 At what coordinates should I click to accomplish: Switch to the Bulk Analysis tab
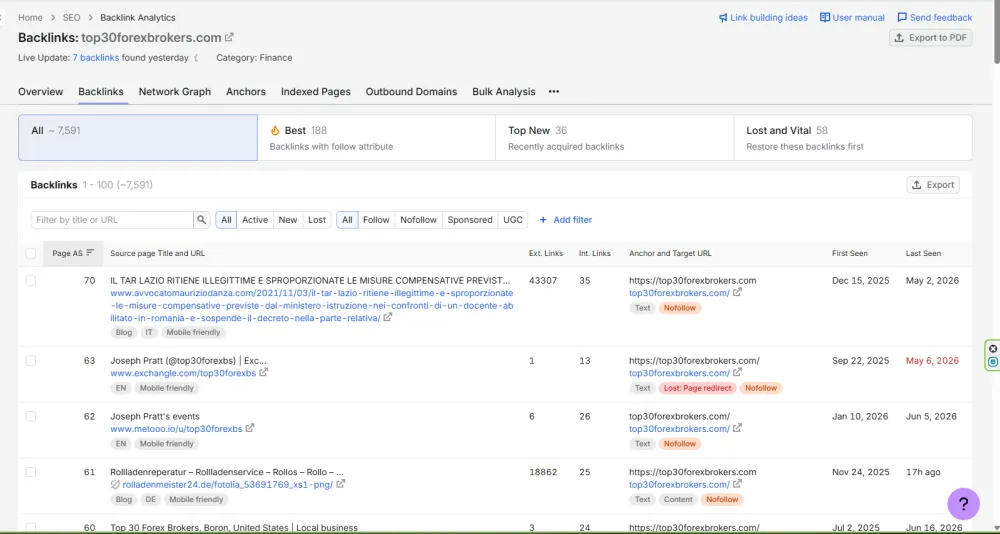(x=504, y=91)
